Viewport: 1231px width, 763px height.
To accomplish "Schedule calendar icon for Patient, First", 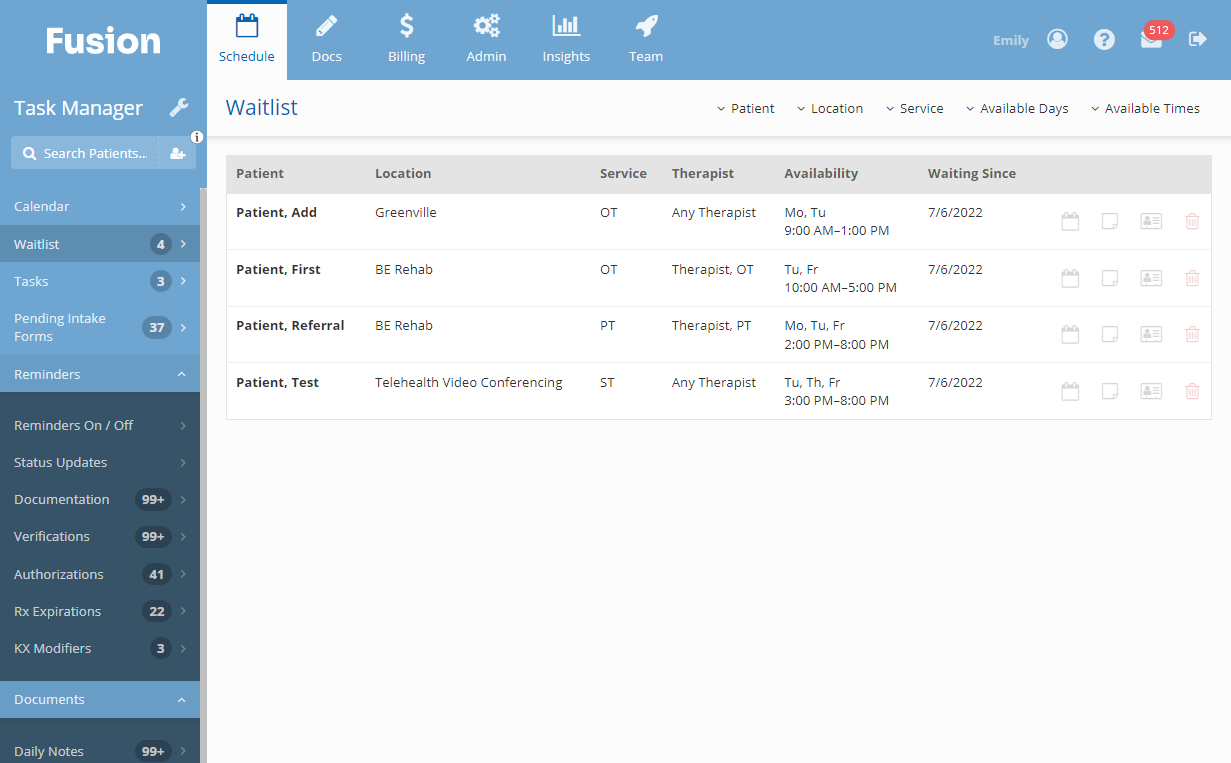I will click(1070, 278).
